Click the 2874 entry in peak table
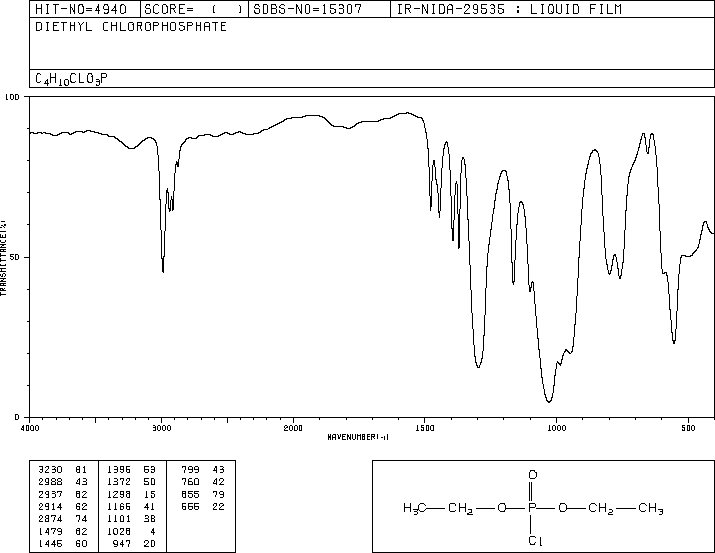Screen dimensions: 715x553 pos(50,519)
